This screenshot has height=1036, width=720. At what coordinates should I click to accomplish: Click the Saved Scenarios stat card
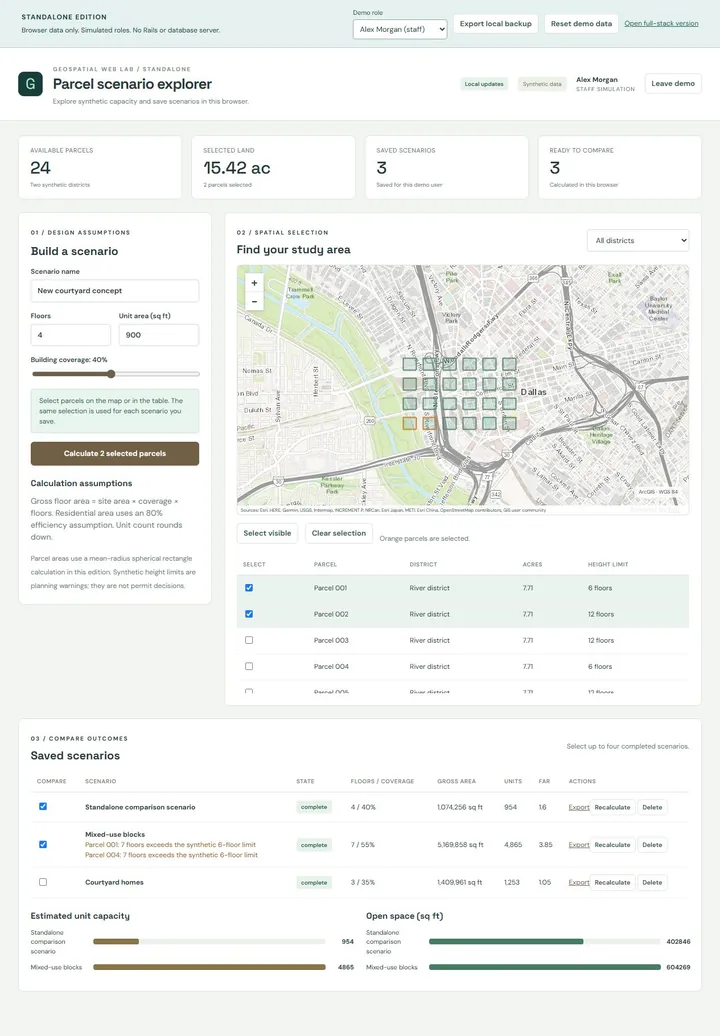[447, 167]
